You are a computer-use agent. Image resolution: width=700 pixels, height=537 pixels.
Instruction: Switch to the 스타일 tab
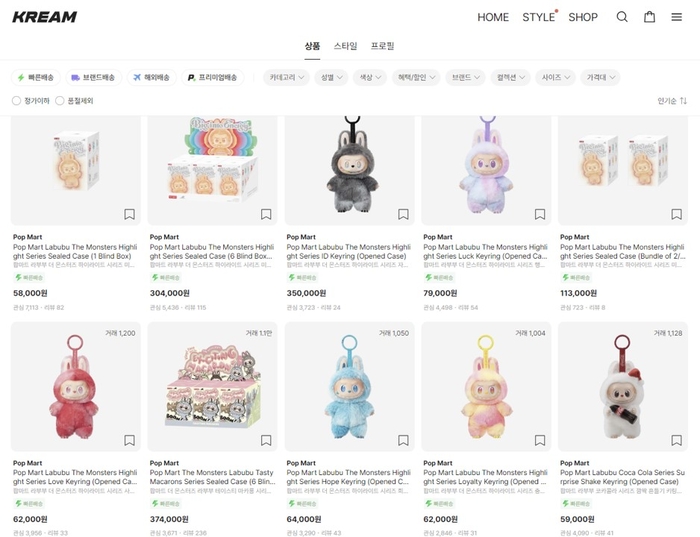(x=346, y=46)
